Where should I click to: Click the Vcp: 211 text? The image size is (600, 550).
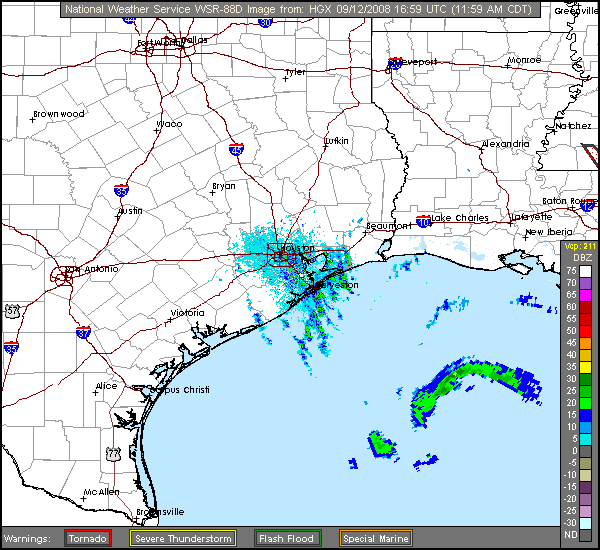[580, 246]
